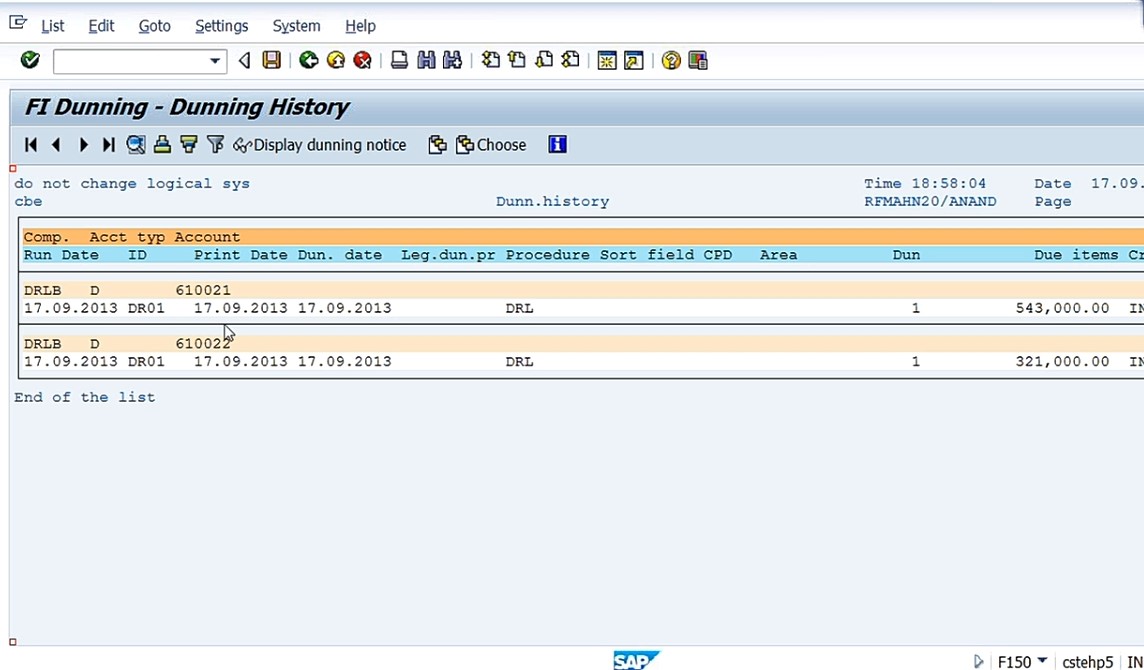1144x670 pixels.
Task: Click the yellow Exit icon
Action: [x=336, y=60]
